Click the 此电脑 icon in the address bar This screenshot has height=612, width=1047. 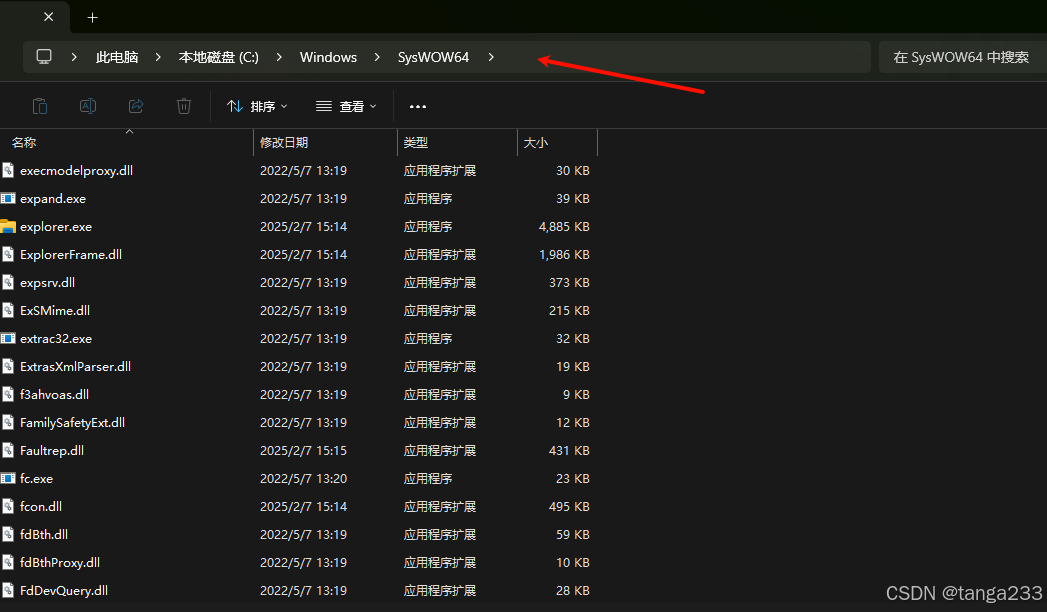[x=117, y=57]
